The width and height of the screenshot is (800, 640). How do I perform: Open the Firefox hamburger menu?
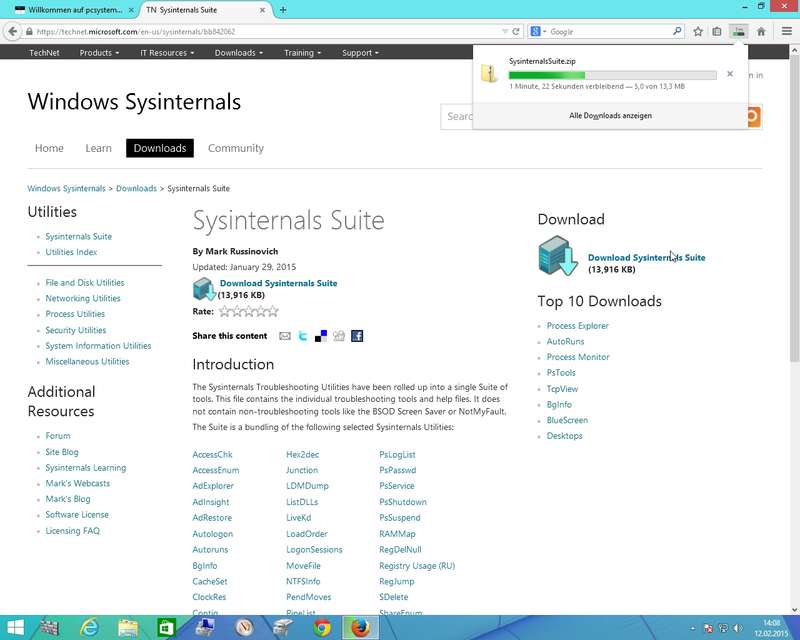787,32
